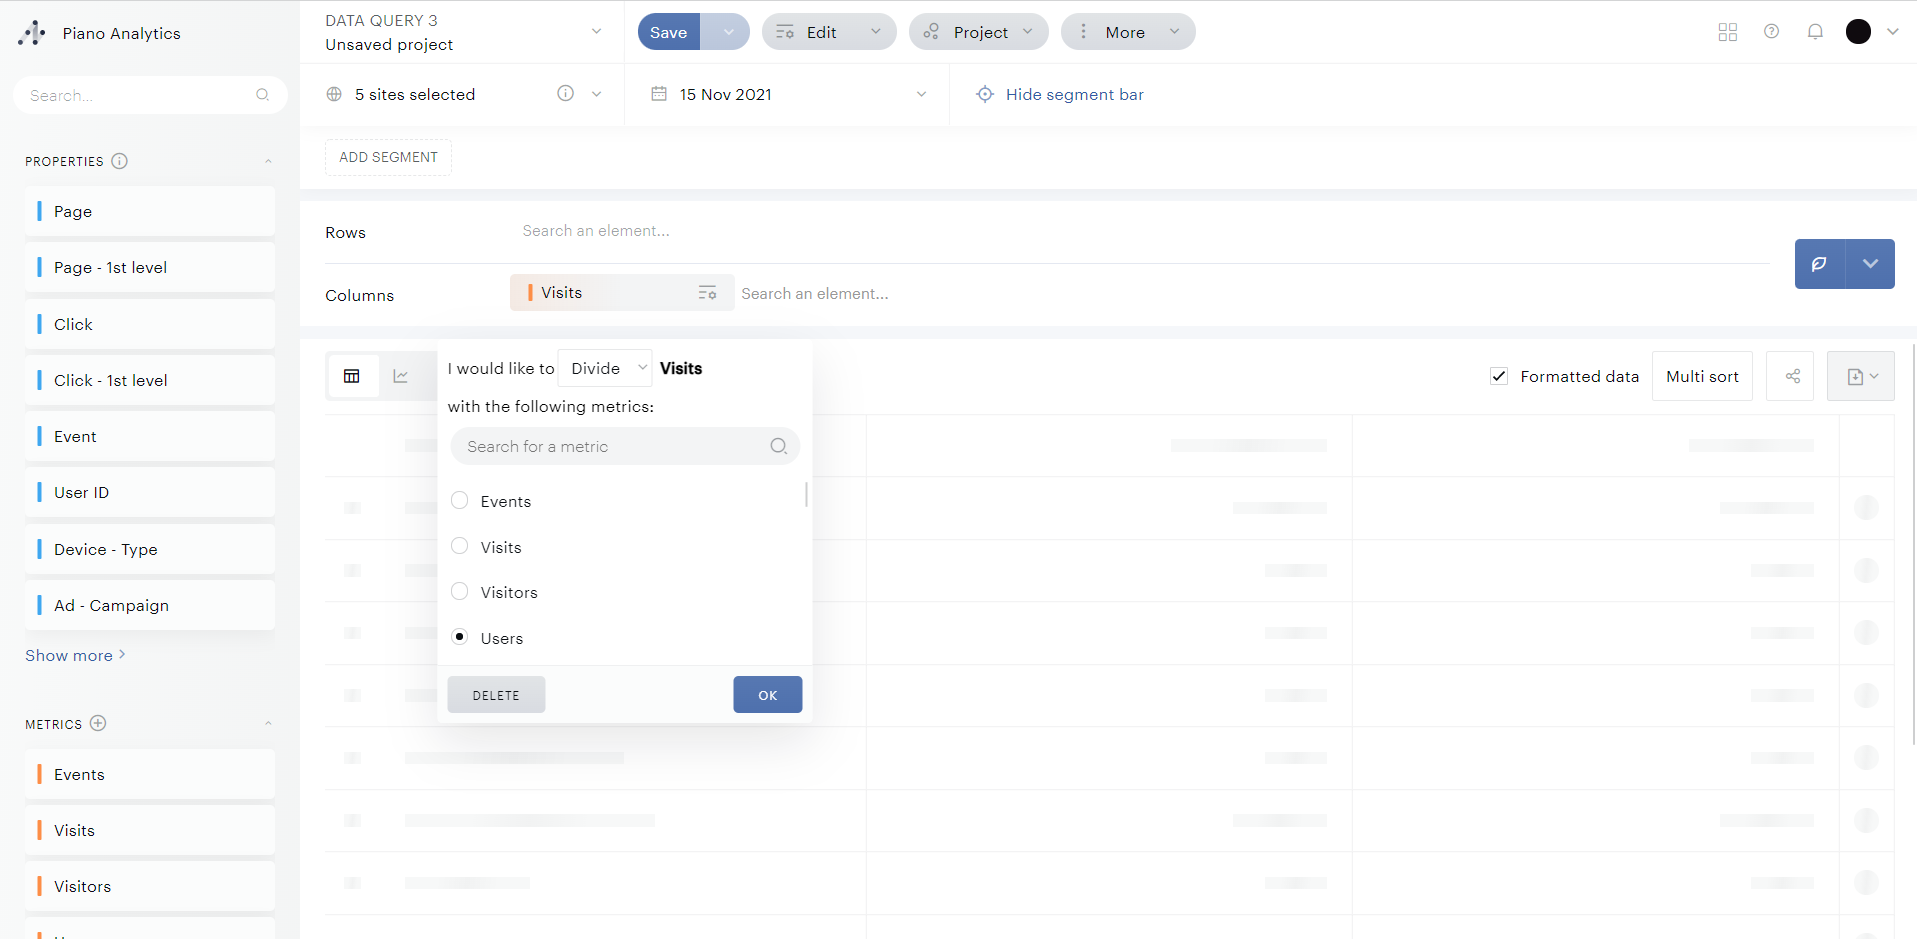The image size is (1917, 939).
Task: Switch to table view icon
Action: coord(352,377)
